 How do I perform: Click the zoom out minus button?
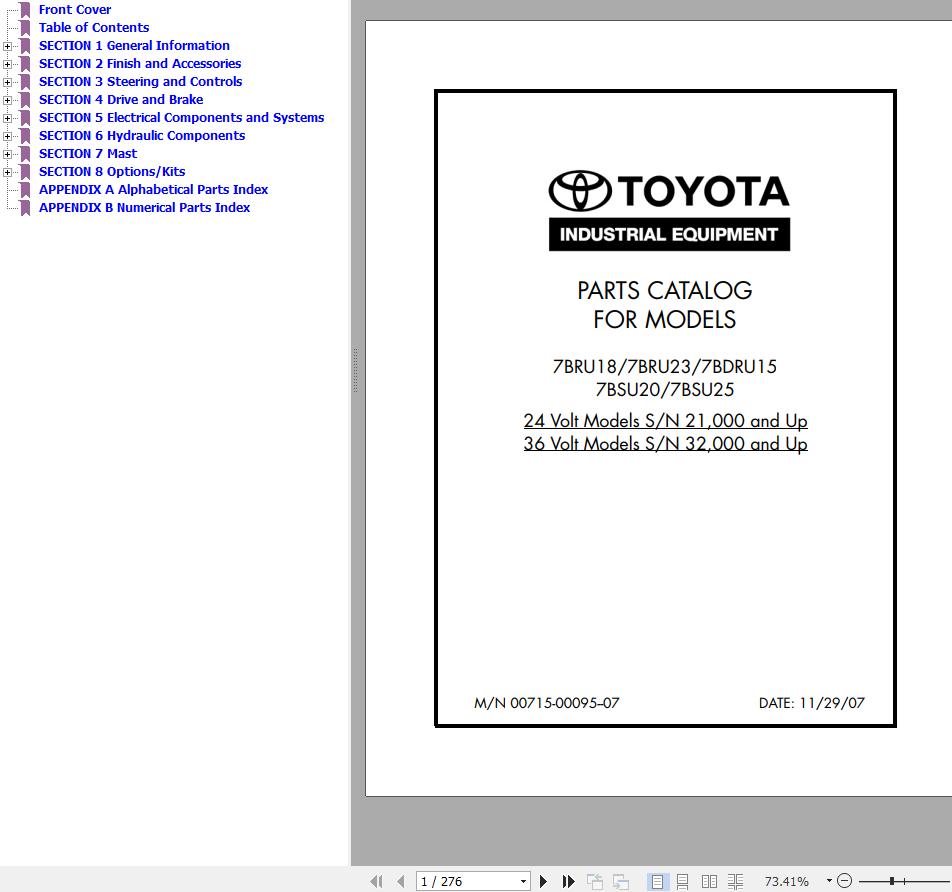click(x=845, y=880)
